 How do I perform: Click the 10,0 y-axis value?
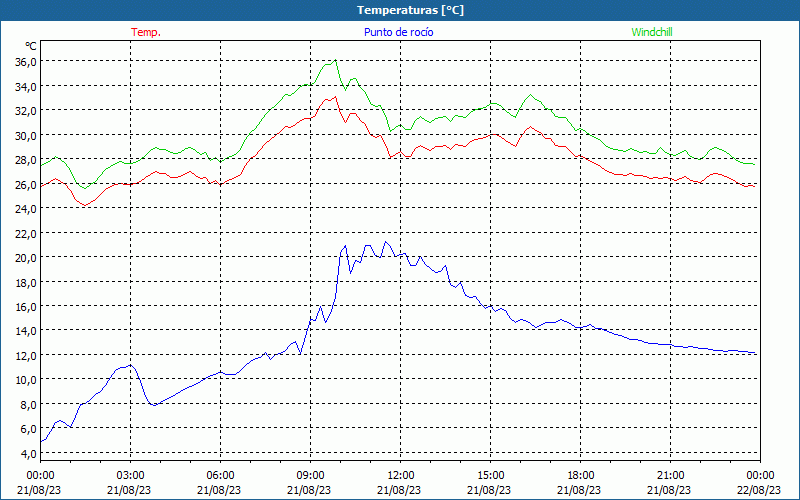coord(26,380)
